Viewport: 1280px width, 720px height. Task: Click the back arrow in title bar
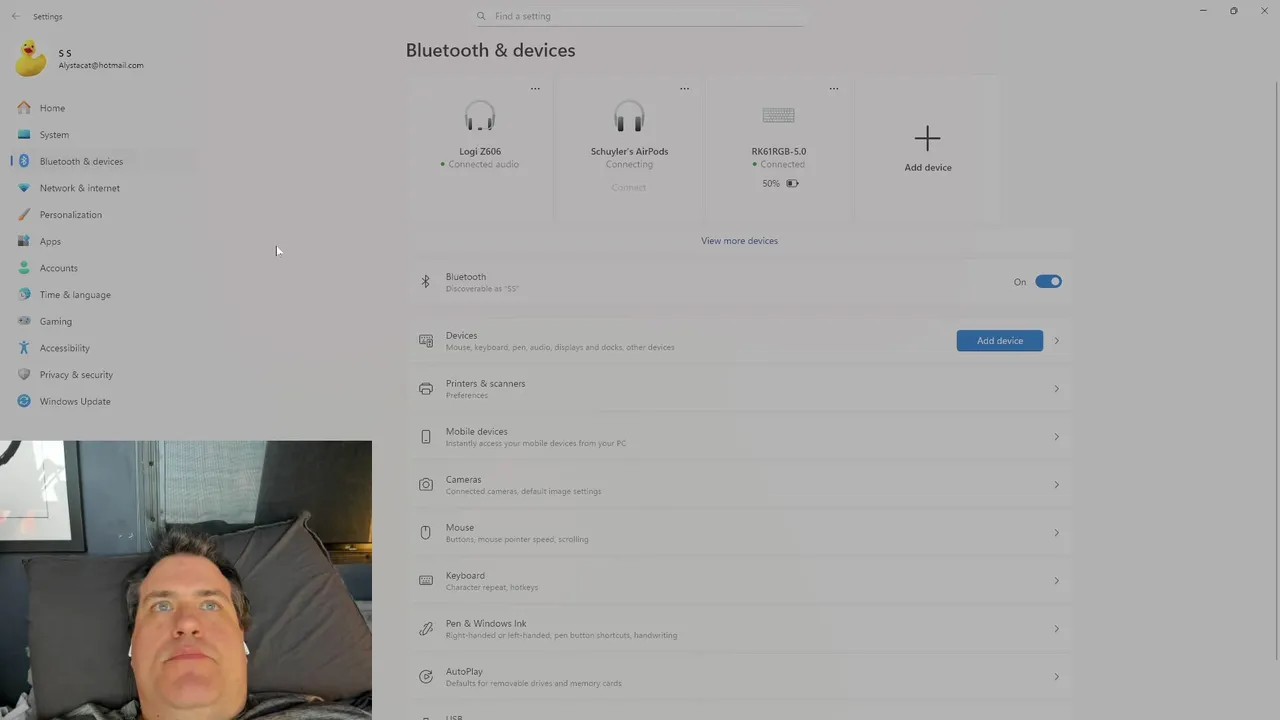point(15,16)
